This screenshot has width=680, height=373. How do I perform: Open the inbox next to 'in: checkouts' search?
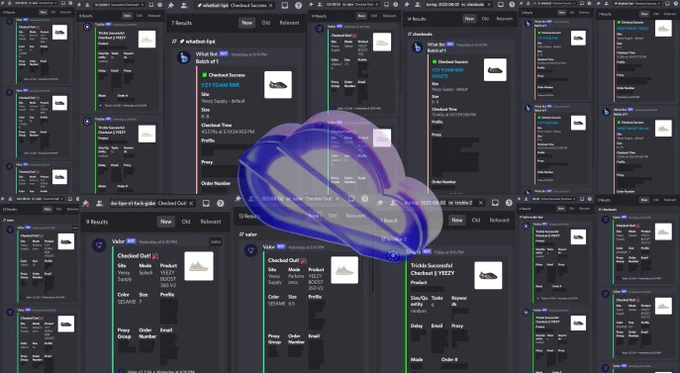pyautogui.click(x=500, y=4)
